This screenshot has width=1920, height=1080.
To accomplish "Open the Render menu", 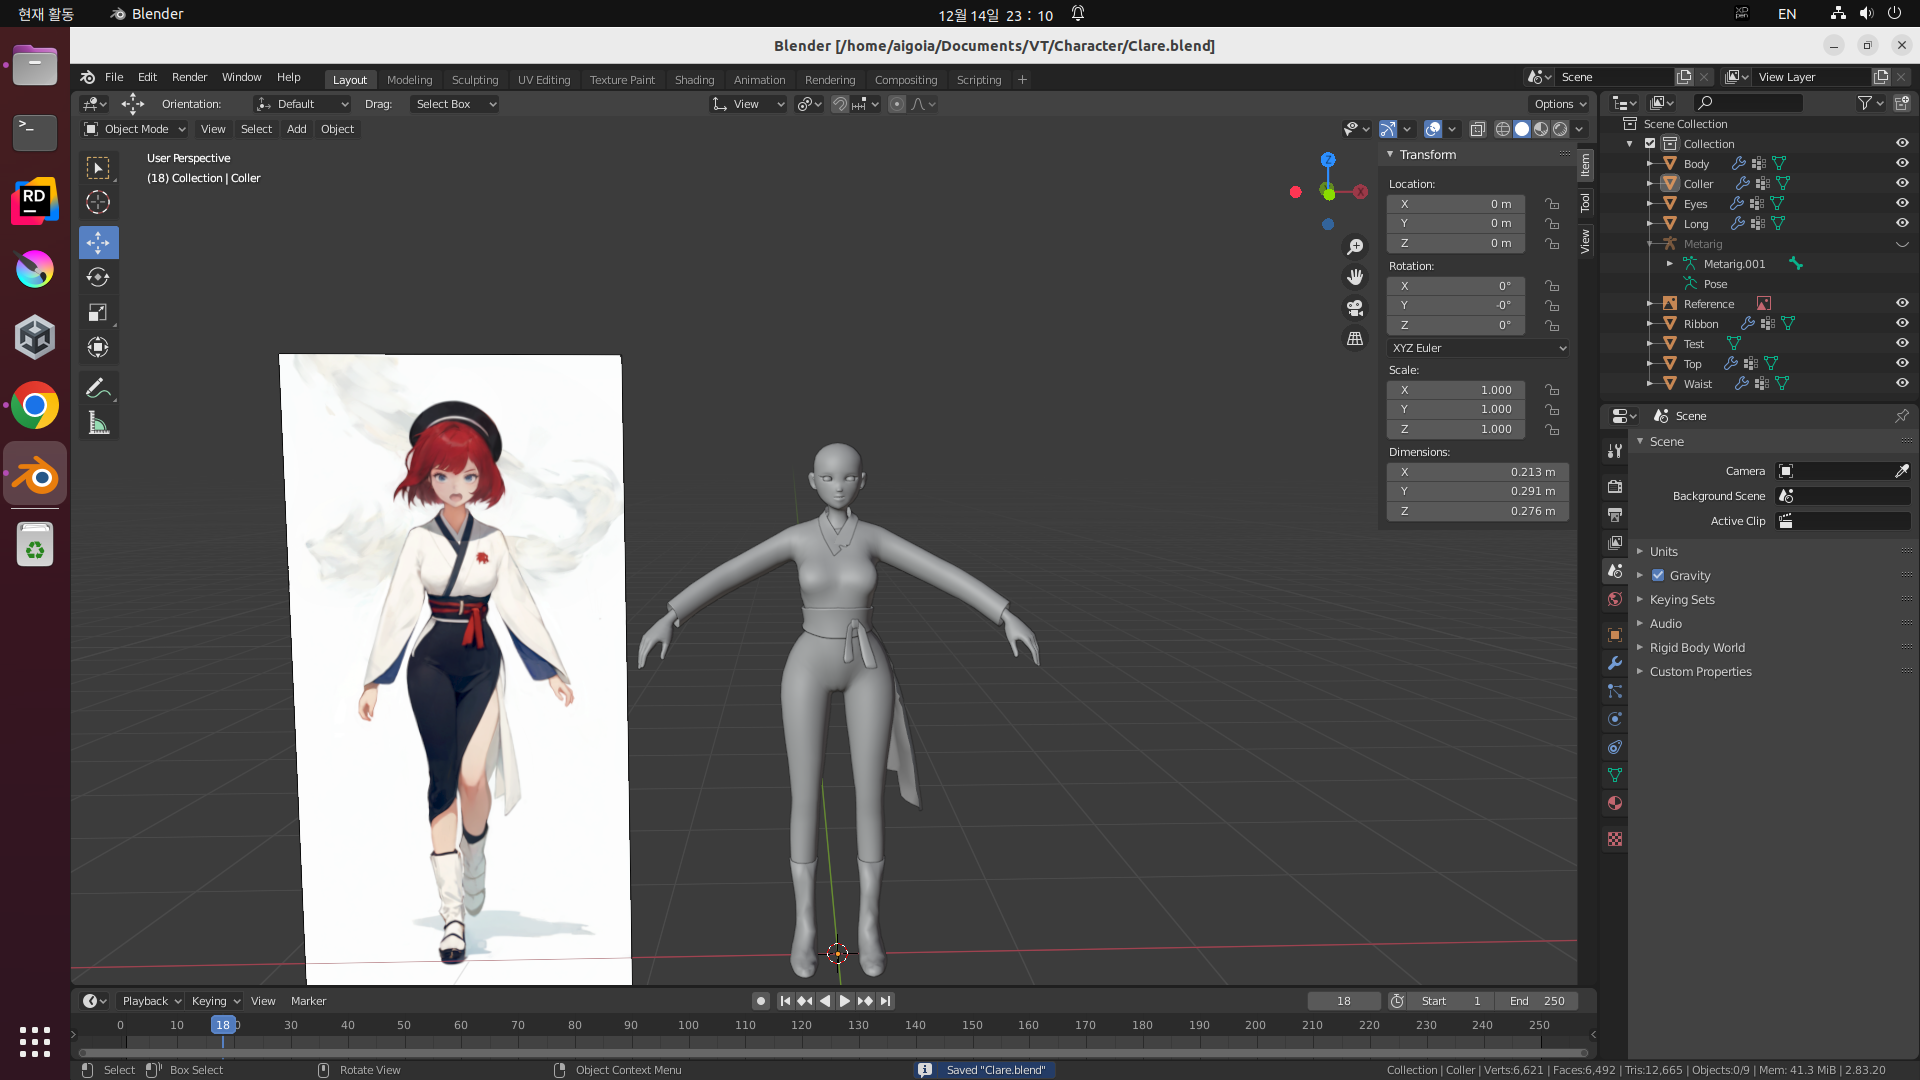I will pyautogui.click(x=189, y=77).
